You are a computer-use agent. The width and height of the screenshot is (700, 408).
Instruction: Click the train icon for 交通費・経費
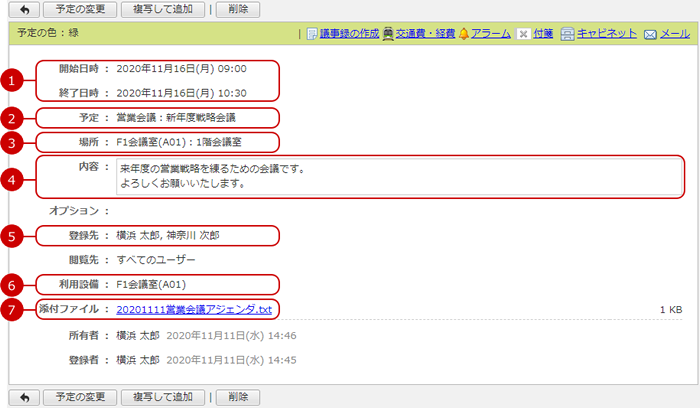[x=387, y=34]
